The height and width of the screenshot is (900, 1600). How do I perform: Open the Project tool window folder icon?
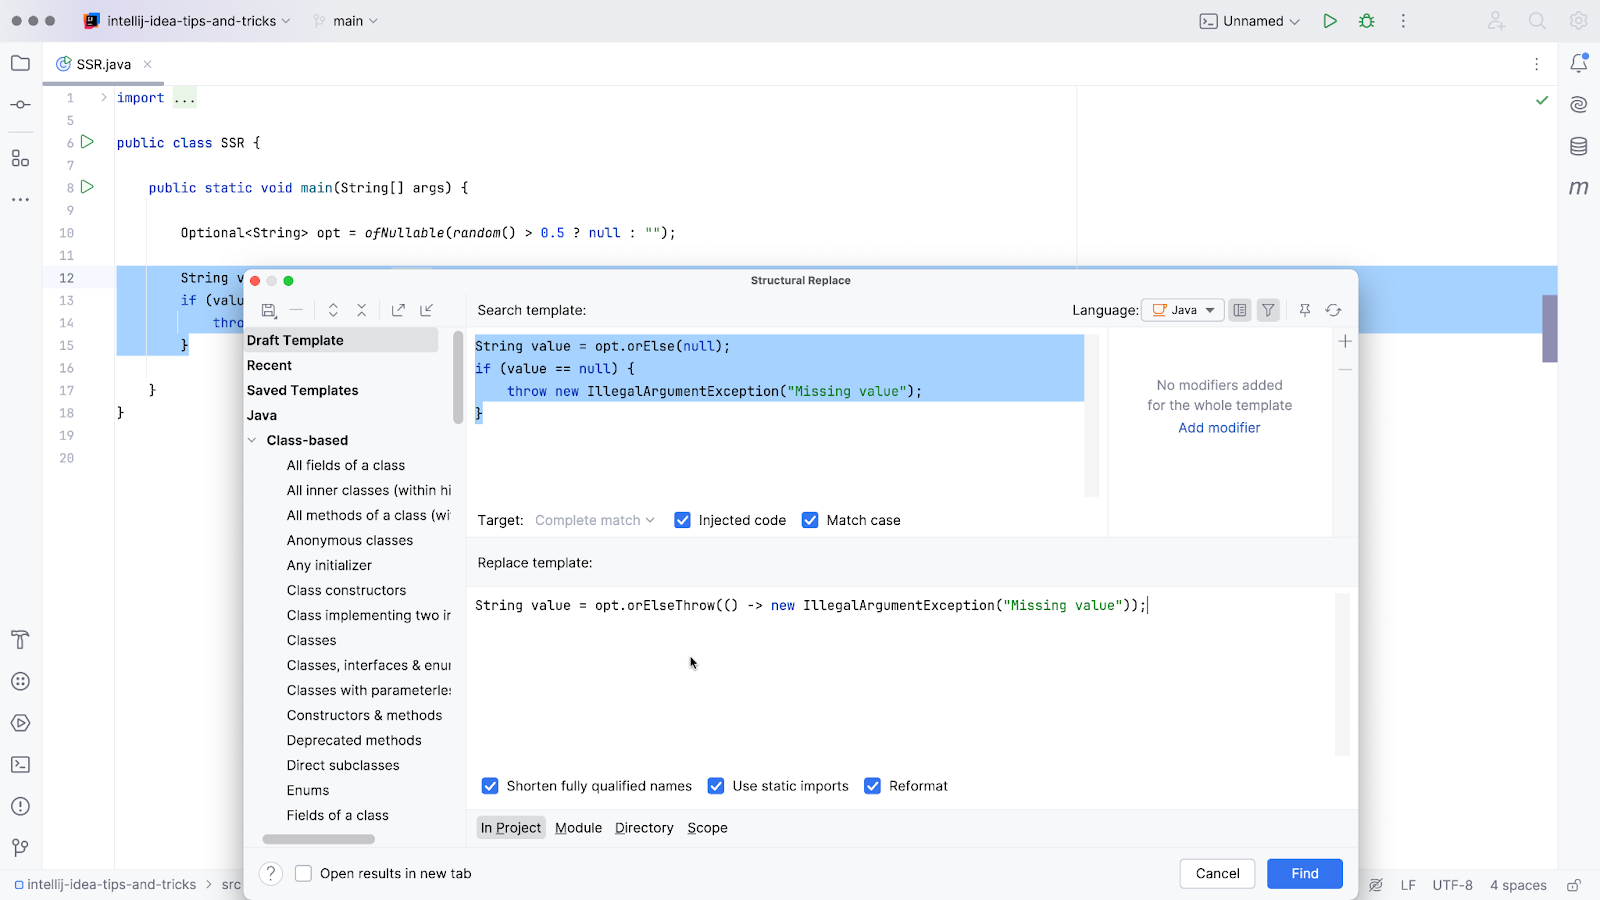[20, 63]
